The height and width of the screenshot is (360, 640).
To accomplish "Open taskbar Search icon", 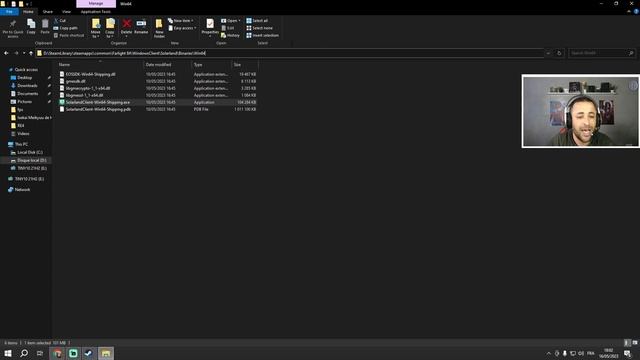I will click(24, 353).
